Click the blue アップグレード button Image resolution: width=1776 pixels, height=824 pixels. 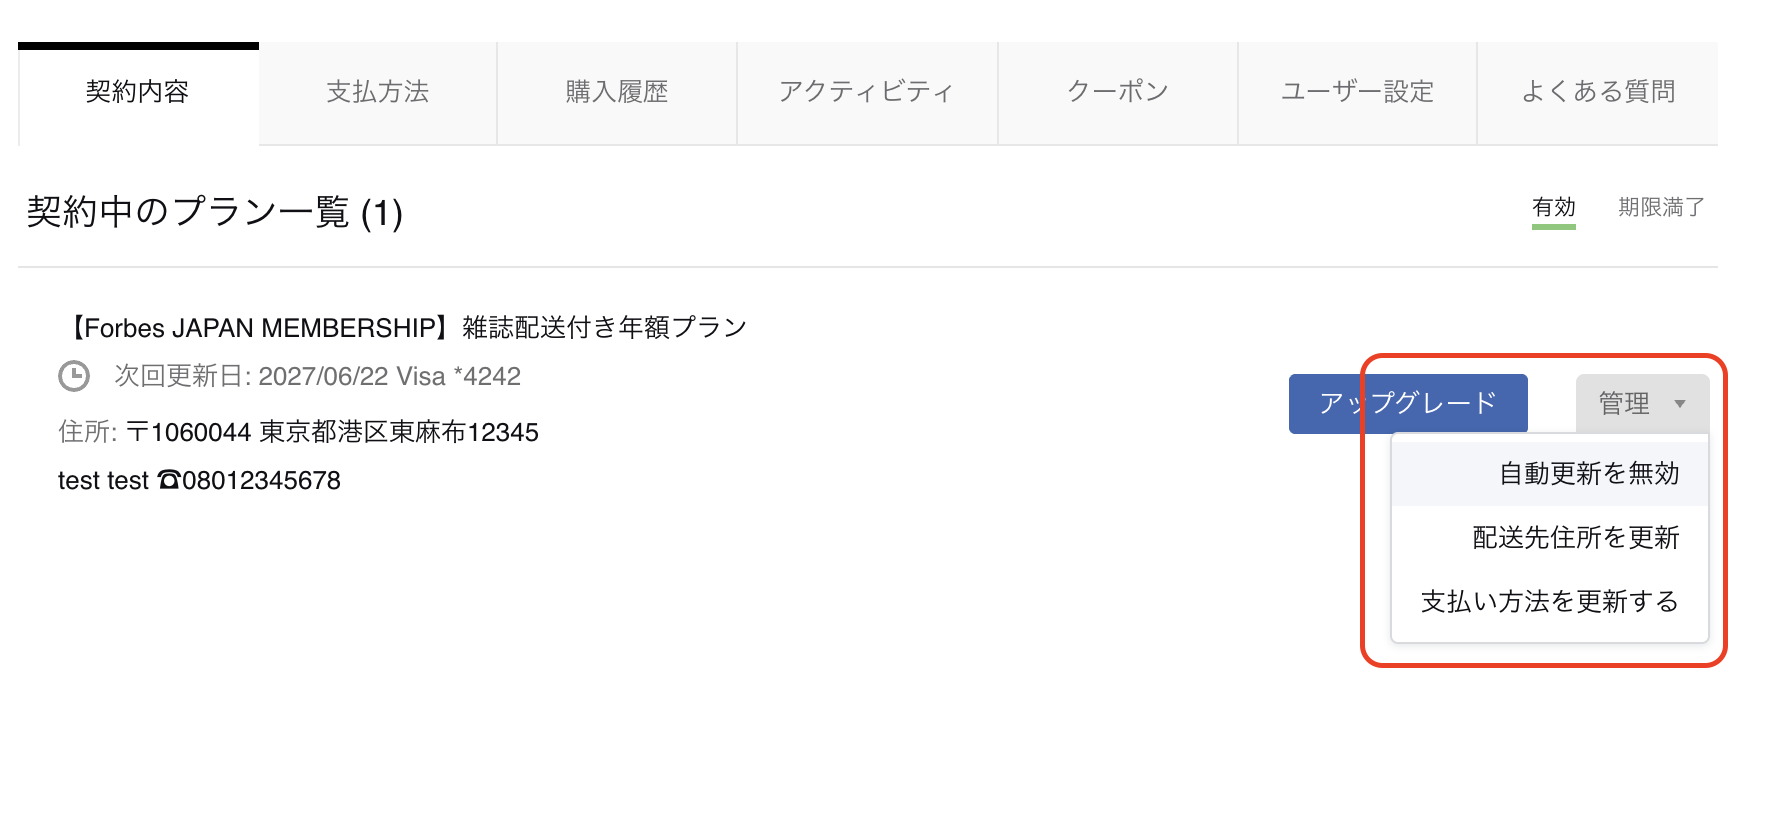pyautogui.click(x=1408, y=403)
